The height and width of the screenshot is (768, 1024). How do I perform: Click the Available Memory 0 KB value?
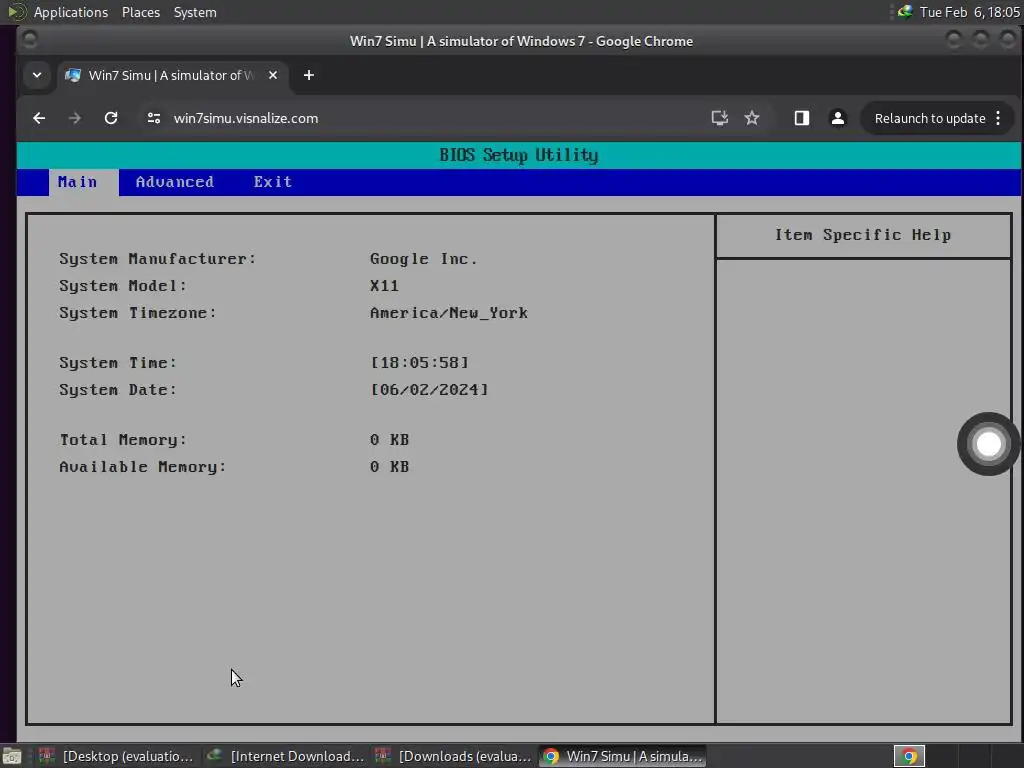(389, 467)
